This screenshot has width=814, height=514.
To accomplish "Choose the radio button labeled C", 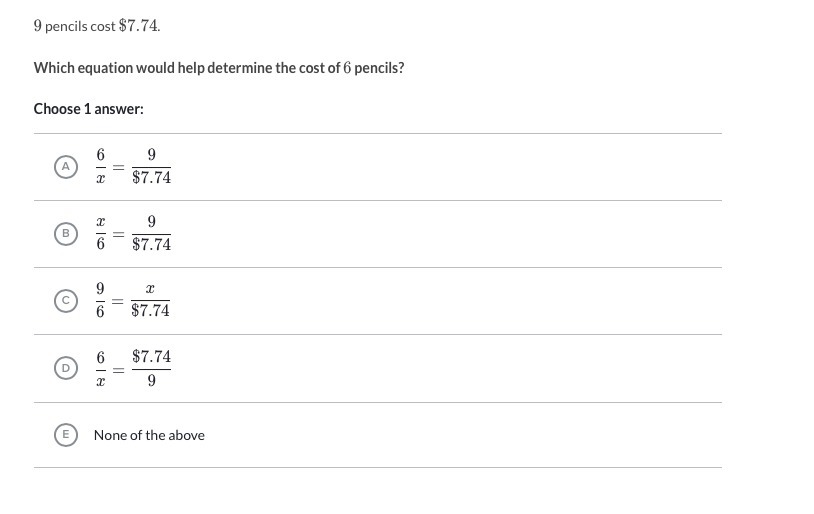I will click(66, 300).
